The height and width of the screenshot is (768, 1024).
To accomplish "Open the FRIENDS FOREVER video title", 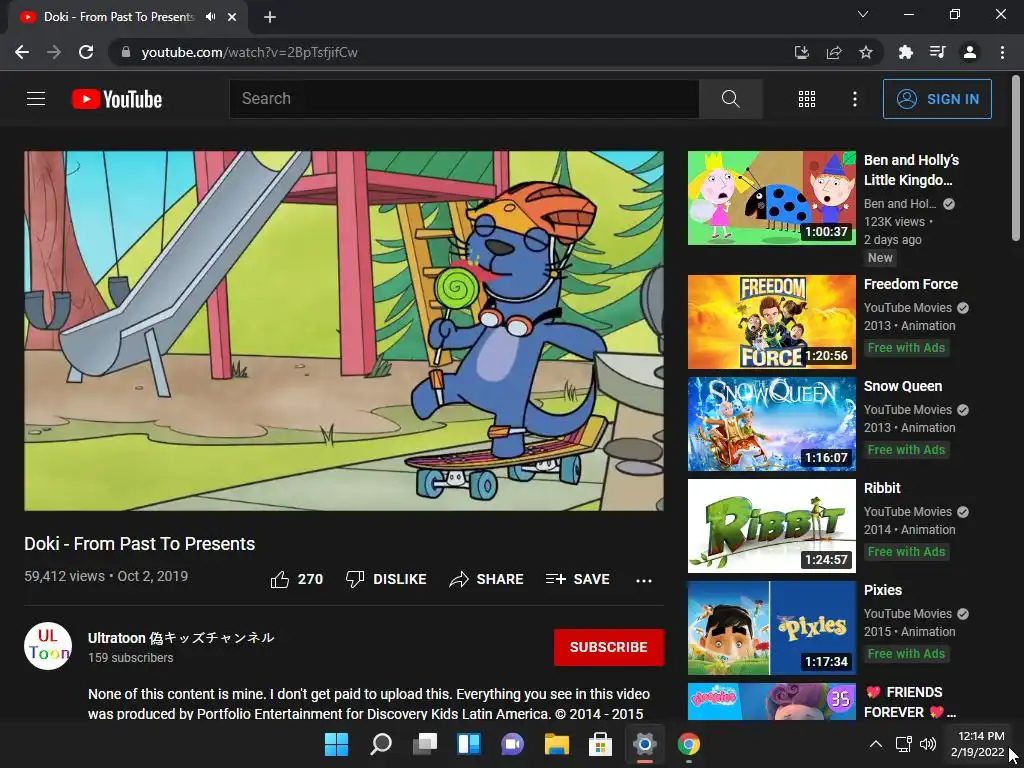I will coord(912,702).
